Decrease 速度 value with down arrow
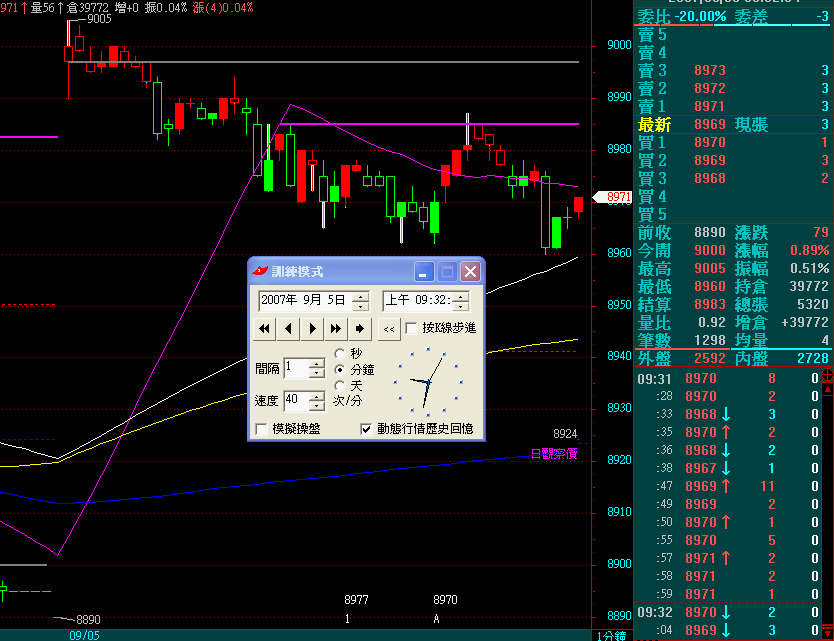 coord(317,405)
